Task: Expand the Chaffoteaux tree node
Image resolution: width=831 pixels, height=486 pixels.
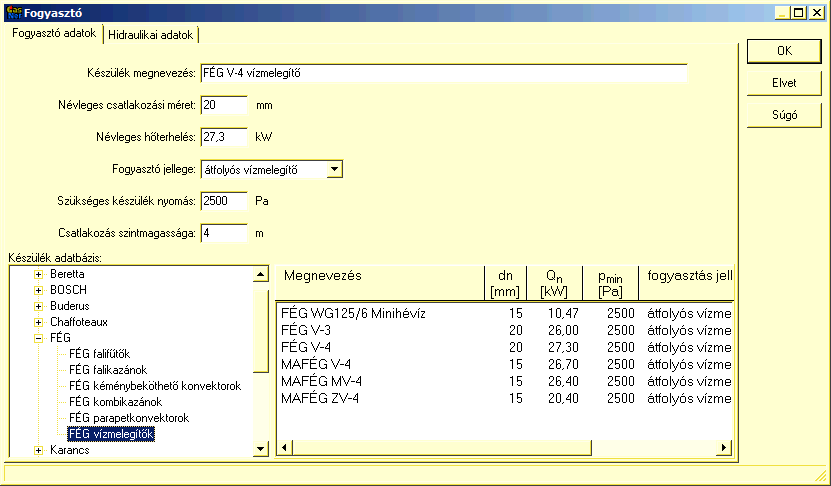Action: tap(38, 322)
